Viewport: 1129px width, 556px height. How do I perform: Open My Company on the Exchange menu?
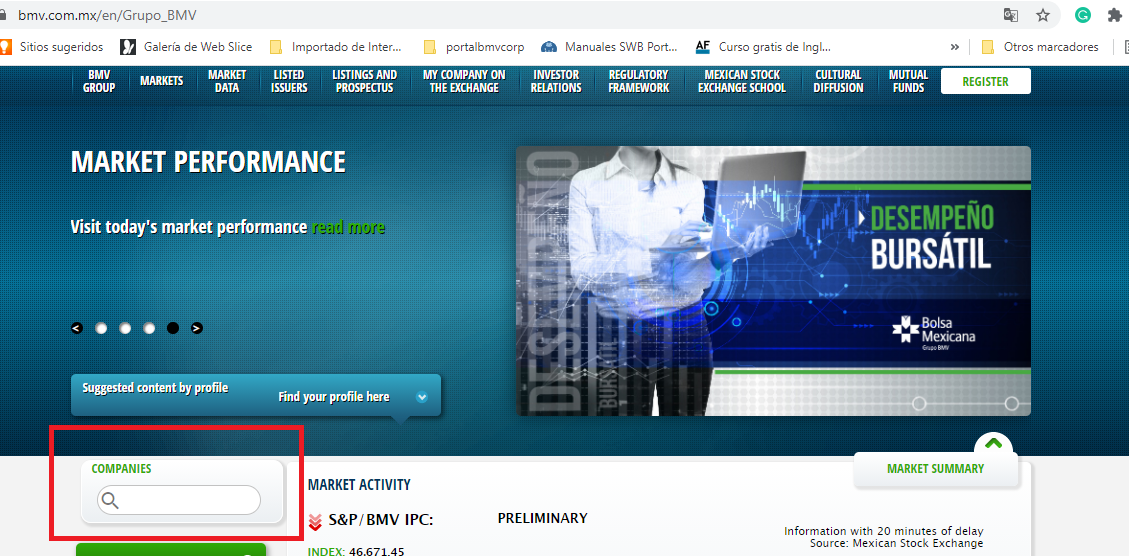click(x=464, y=81)
